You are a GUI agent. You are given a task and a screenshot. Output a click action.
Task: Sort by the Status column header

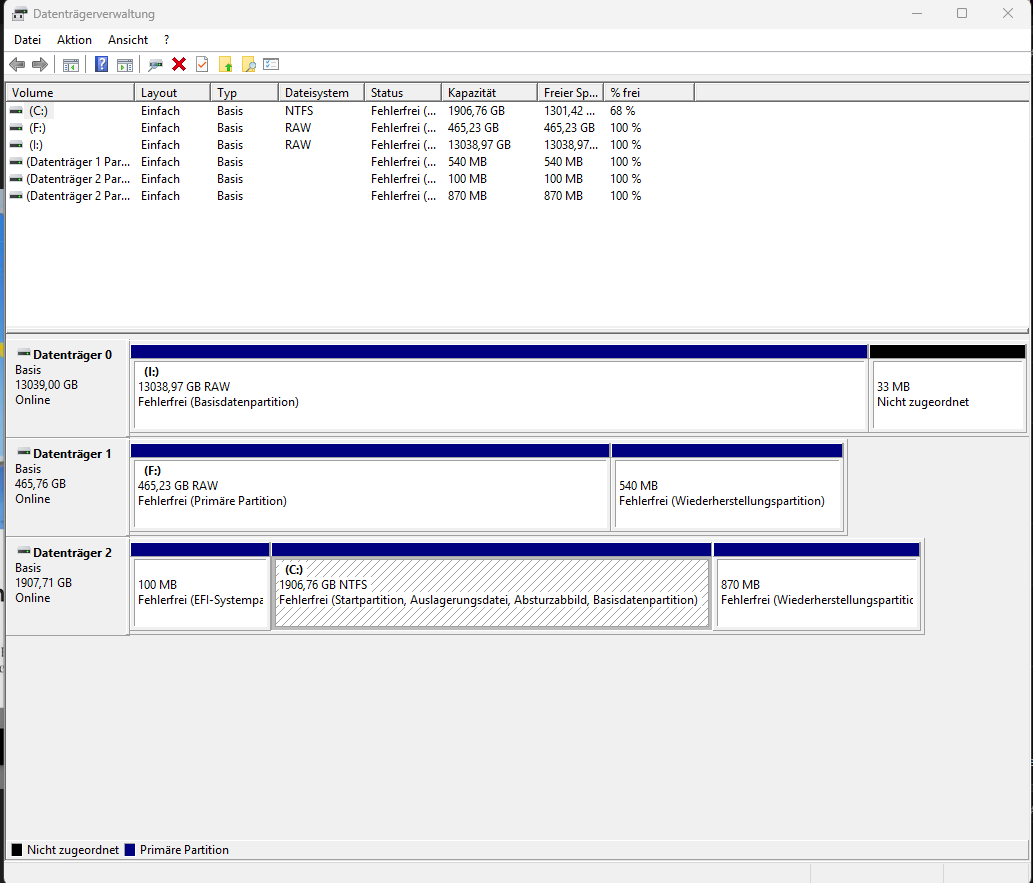click(x=403, y=92)
